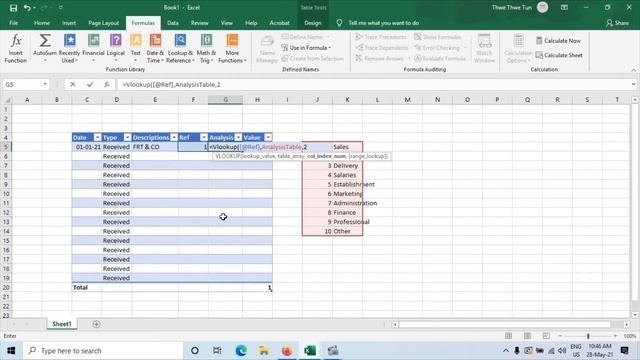The height and width of the screenshot is (360, 640).
Task: Confirm formula with checkmark icon
Action: (90, 84)
